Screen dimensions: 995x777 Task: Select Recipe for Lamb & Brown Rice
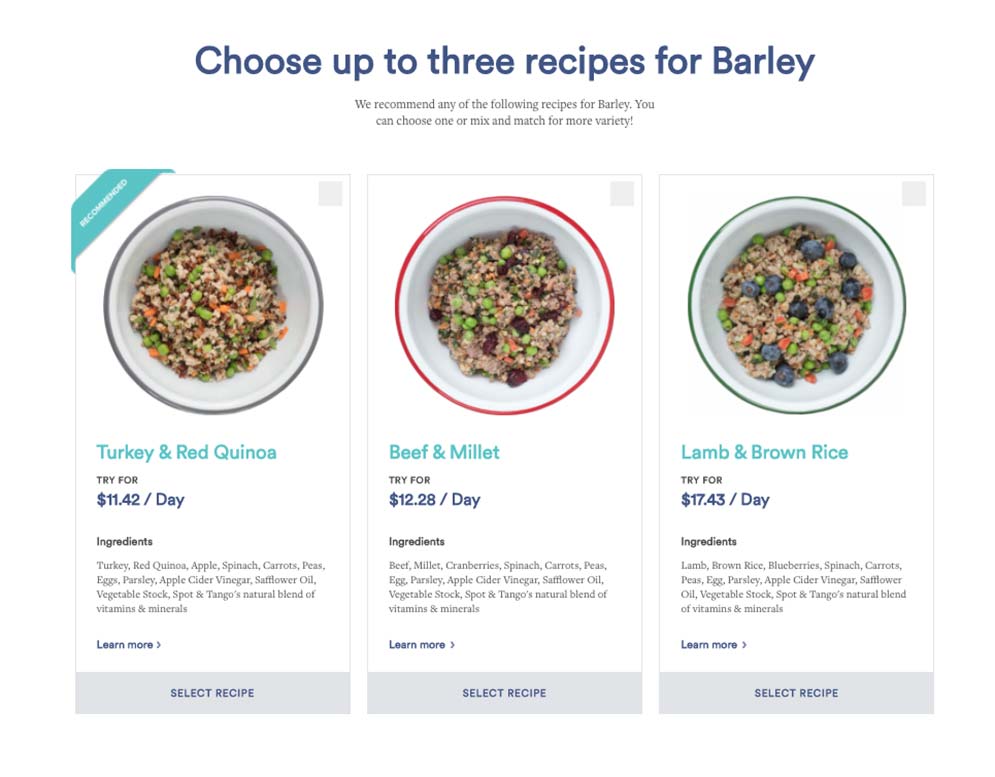coord(796,693)
